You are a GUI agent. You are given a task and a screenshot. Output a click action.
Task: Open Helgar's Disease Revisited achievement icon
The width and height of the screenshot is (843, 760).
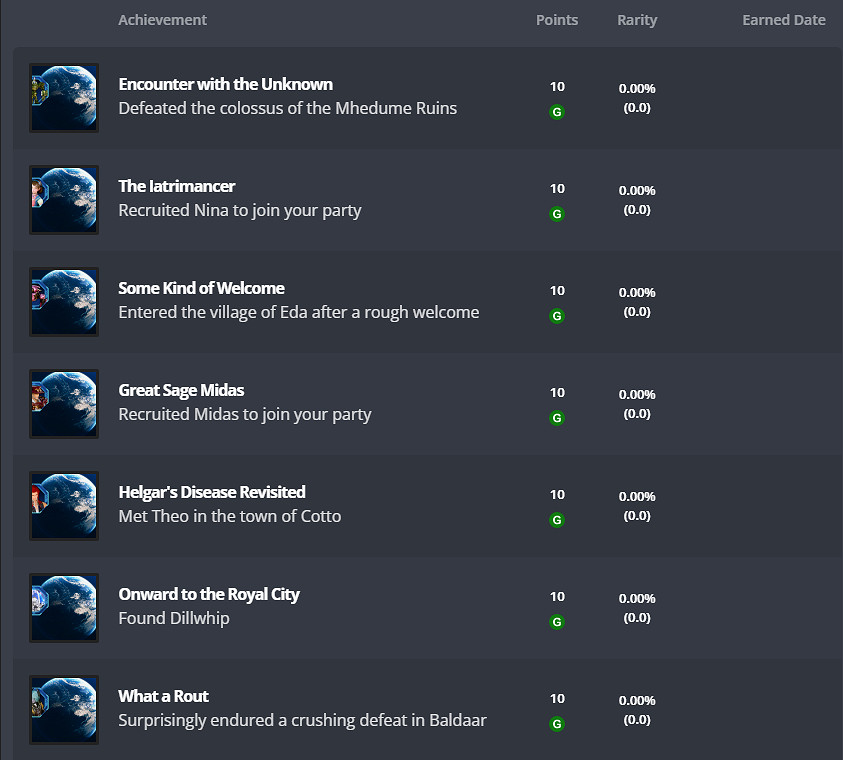point(64,506)
